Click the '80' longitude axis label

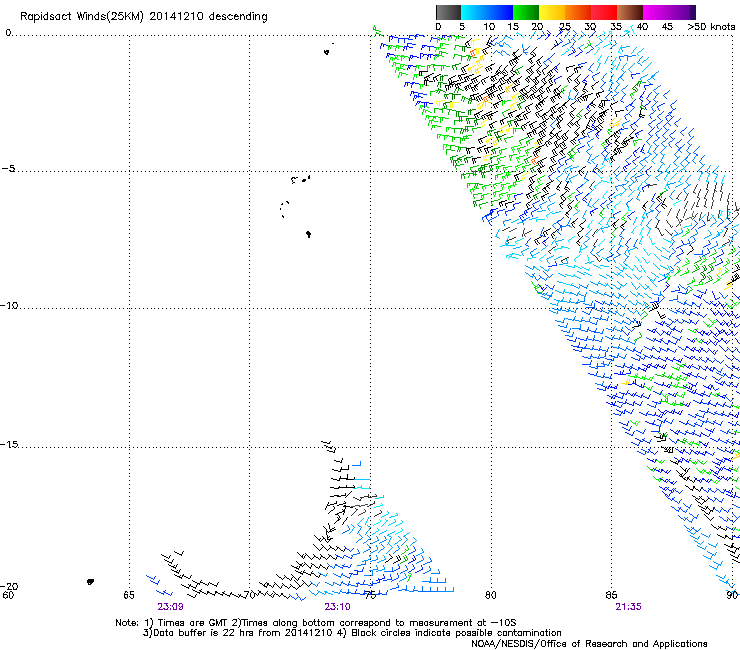point(491,595)
